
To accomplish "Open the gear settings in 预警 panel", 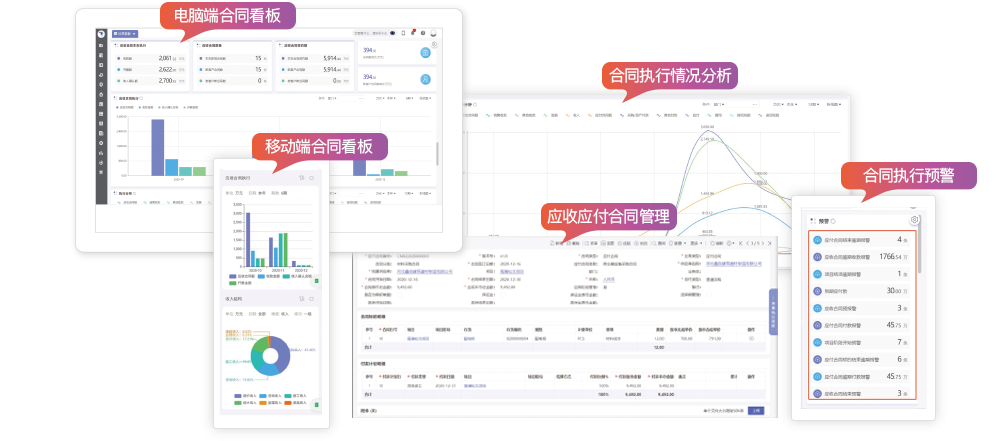I will pos(913,220).
